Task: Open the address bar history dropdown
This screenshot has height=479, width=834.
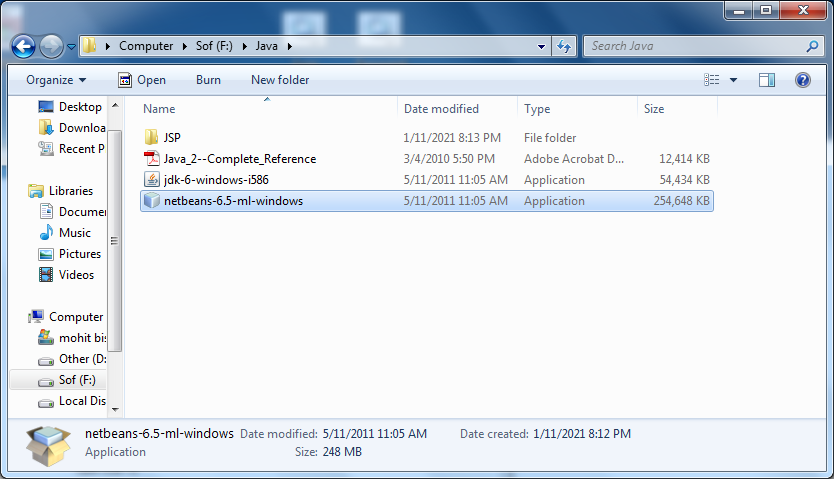Action: point(541,46)
